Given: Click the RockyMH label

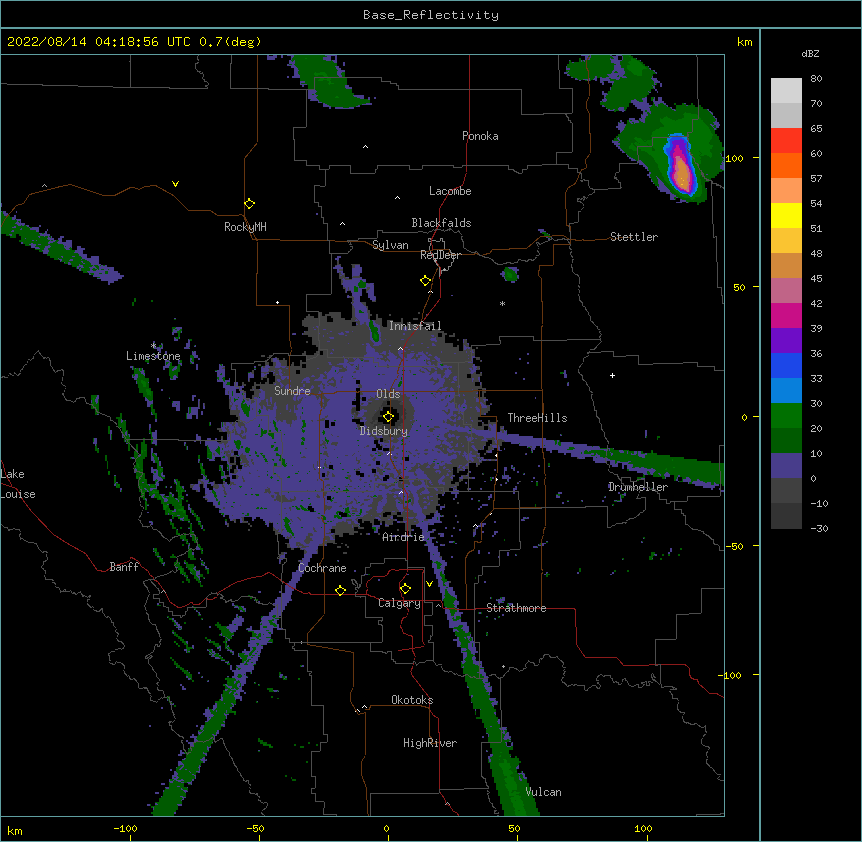Looking at the screenshot, I should point(245,227).
